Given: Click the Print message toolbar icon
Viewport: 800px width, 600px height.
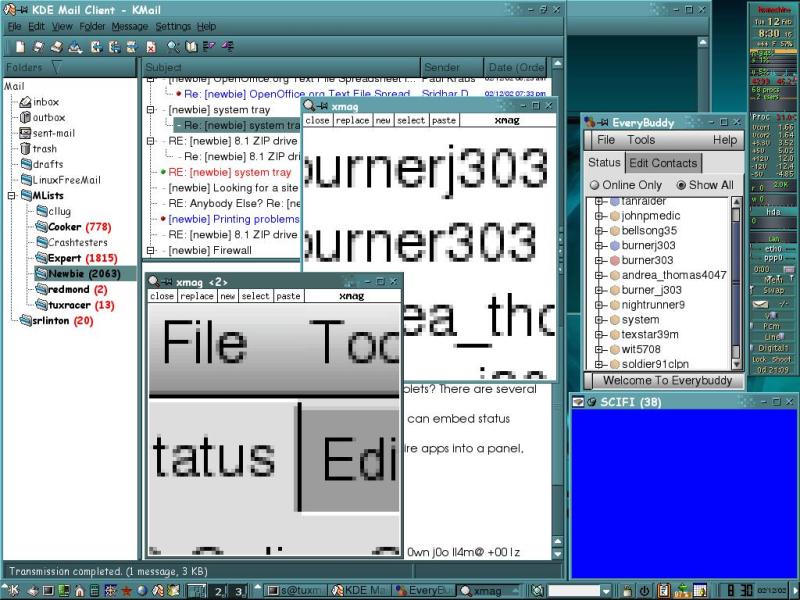Looking at the screenshot, I should [x=56, y=47].
